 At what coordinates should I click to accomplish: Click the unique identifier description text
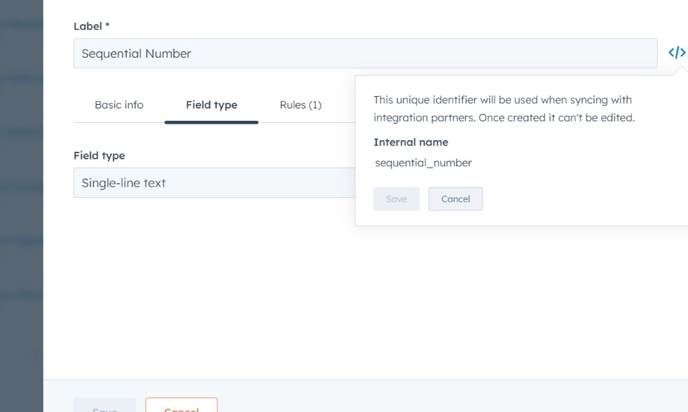tap(504, 109)
